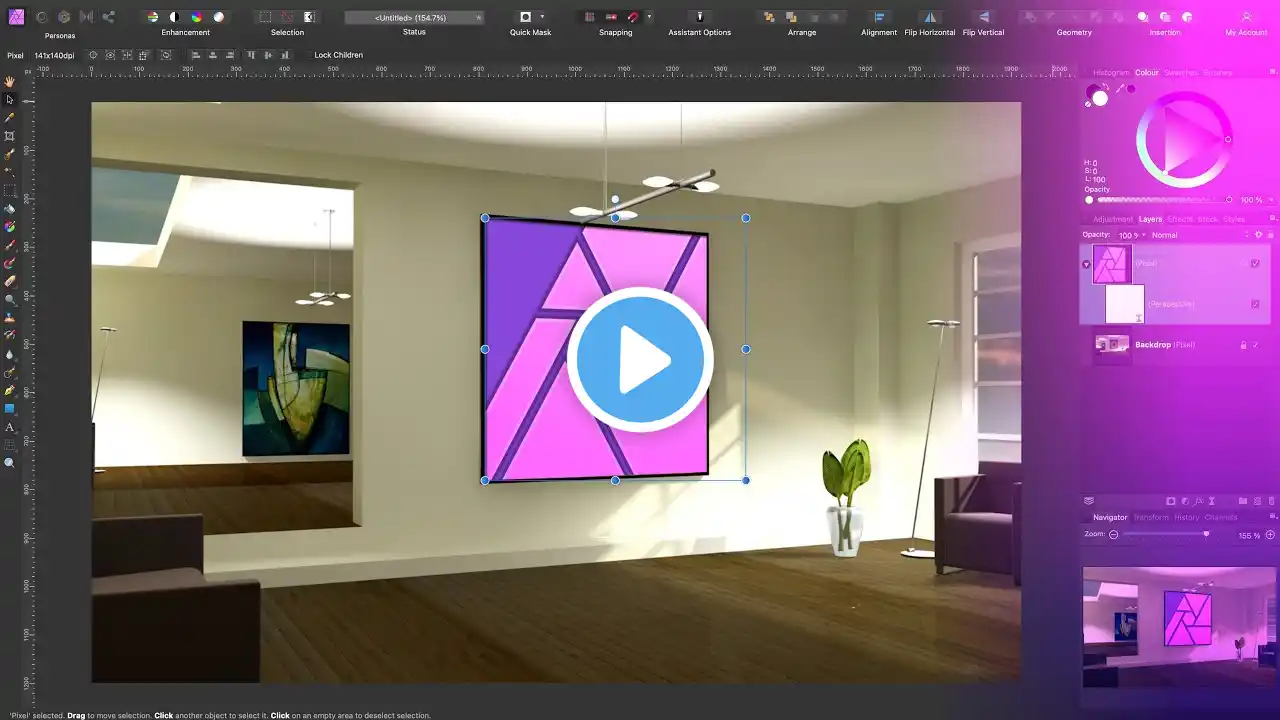Select the Crop tool
Viewport: 1280px width, 720px height.
[10, 136]
